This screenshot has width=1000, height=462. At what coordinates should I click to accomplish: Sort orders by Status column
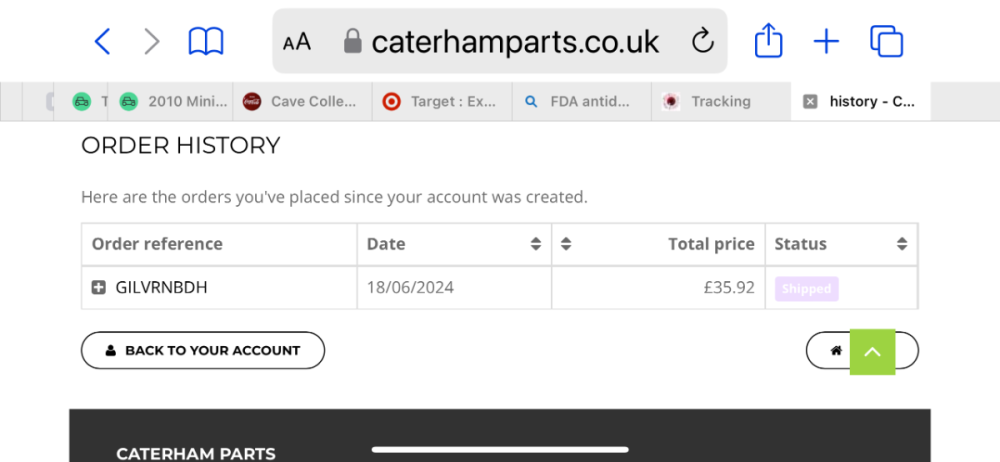[902, 244]
